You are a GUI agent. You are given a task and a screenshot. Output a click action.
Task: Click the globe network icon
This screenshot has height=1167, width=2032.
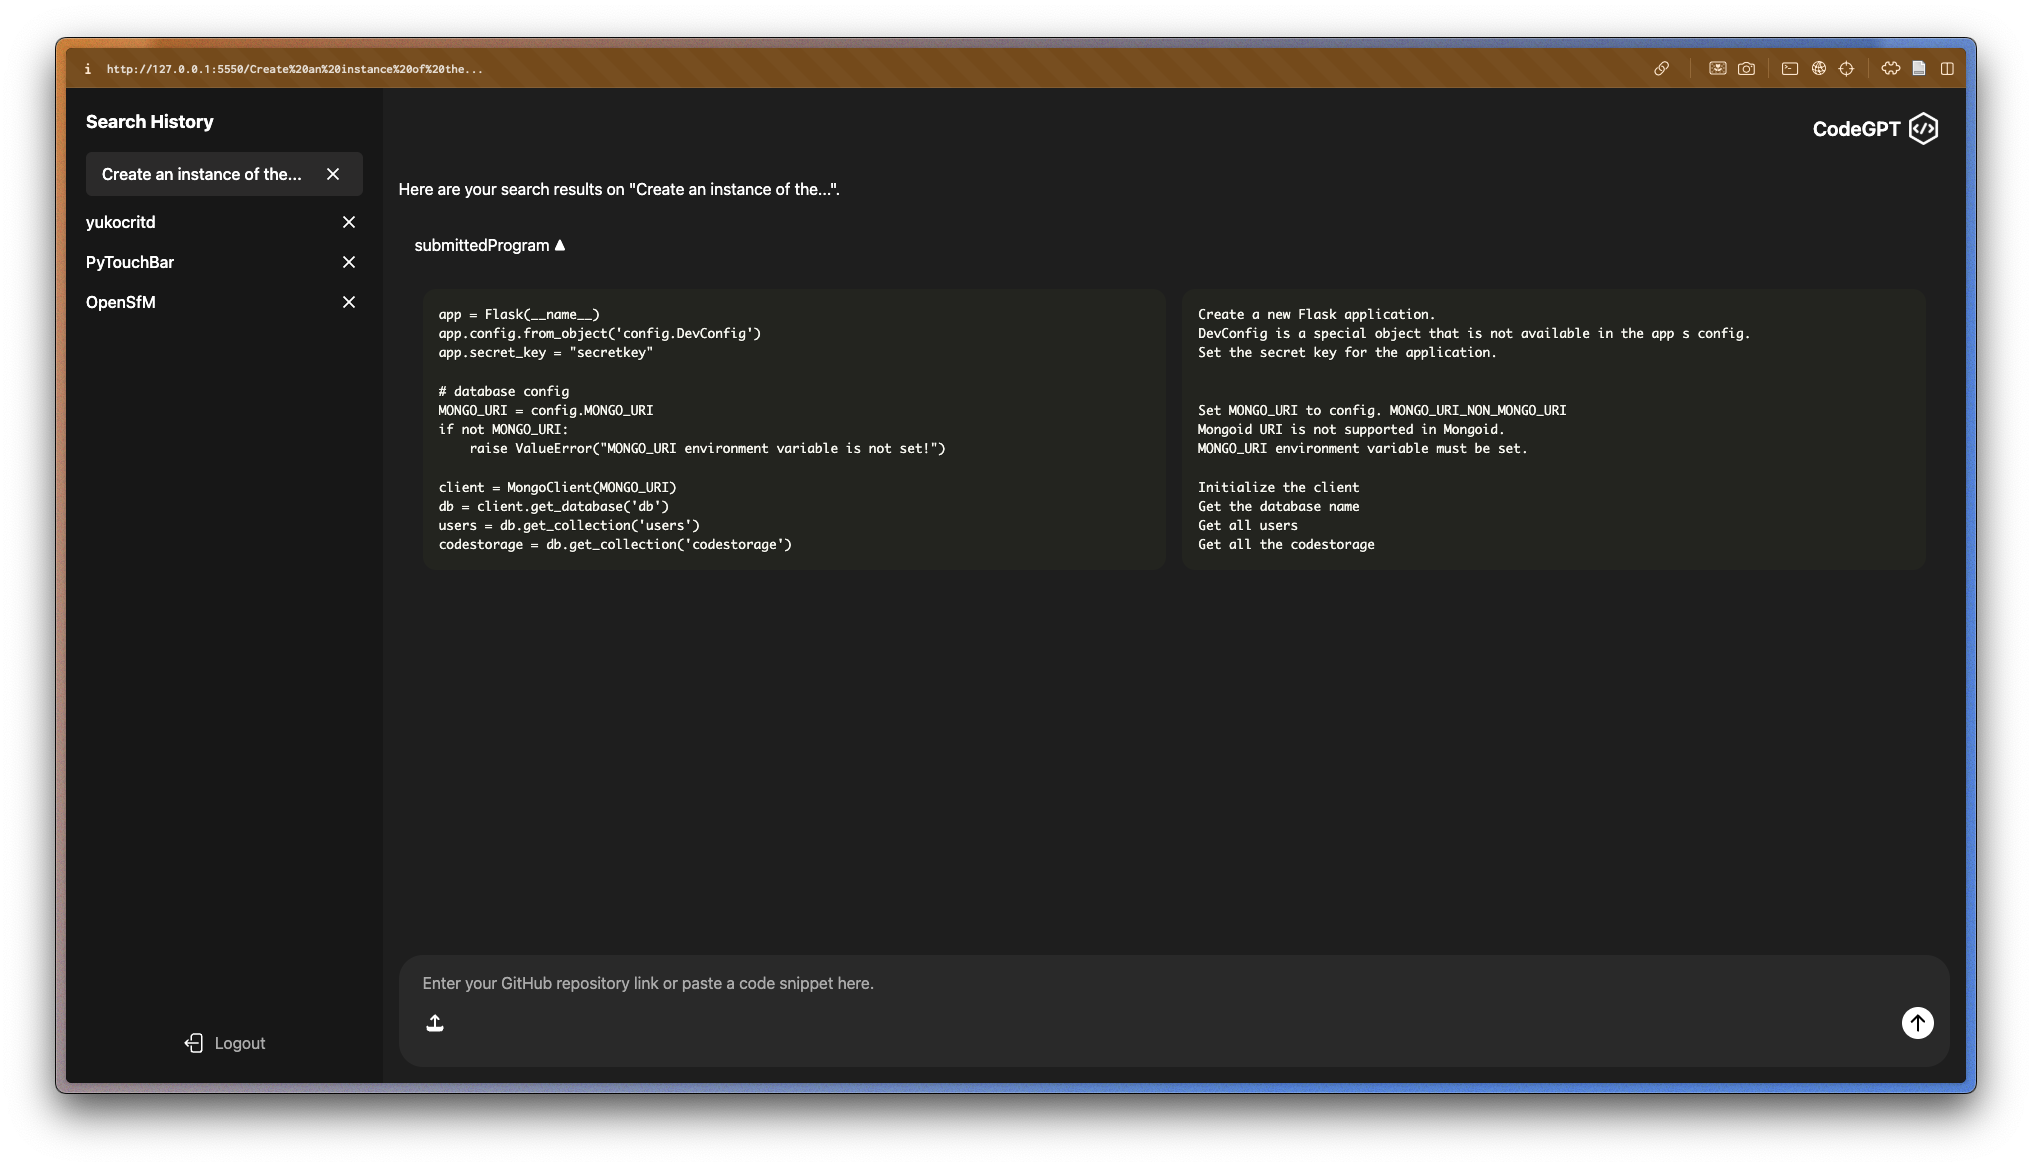tap(1819, 69)
